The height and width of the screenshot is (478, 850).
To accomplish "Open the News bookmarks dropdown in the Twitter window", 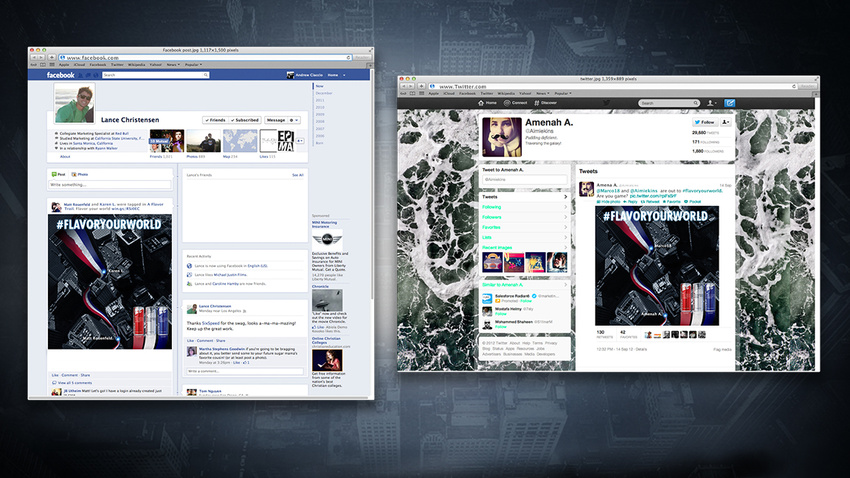I will coord(543,93).
